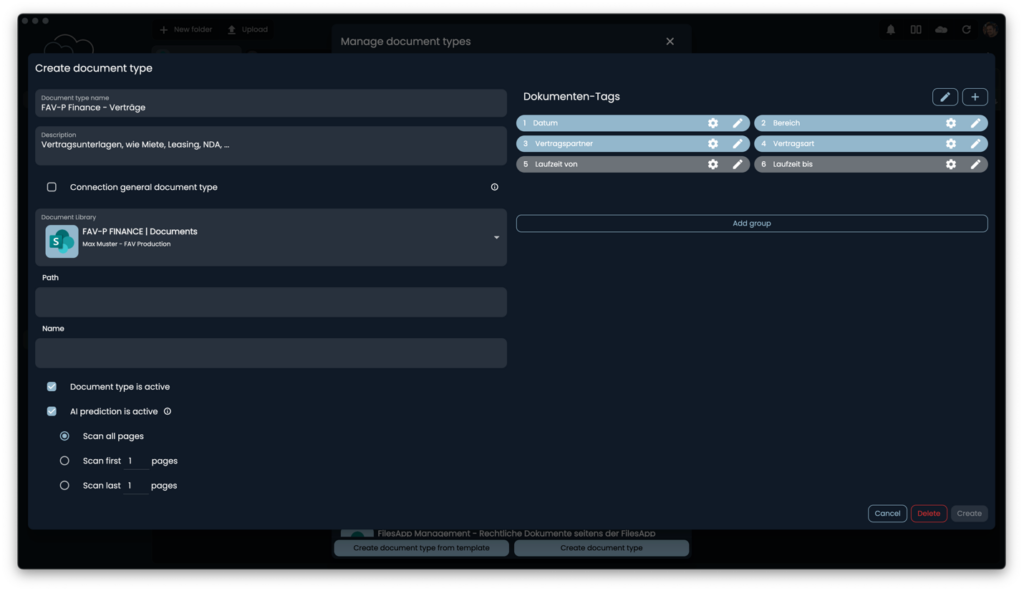Add a new tag with plus button
The height and width of the screenshot is (591, 1024).
pos(975,97)
